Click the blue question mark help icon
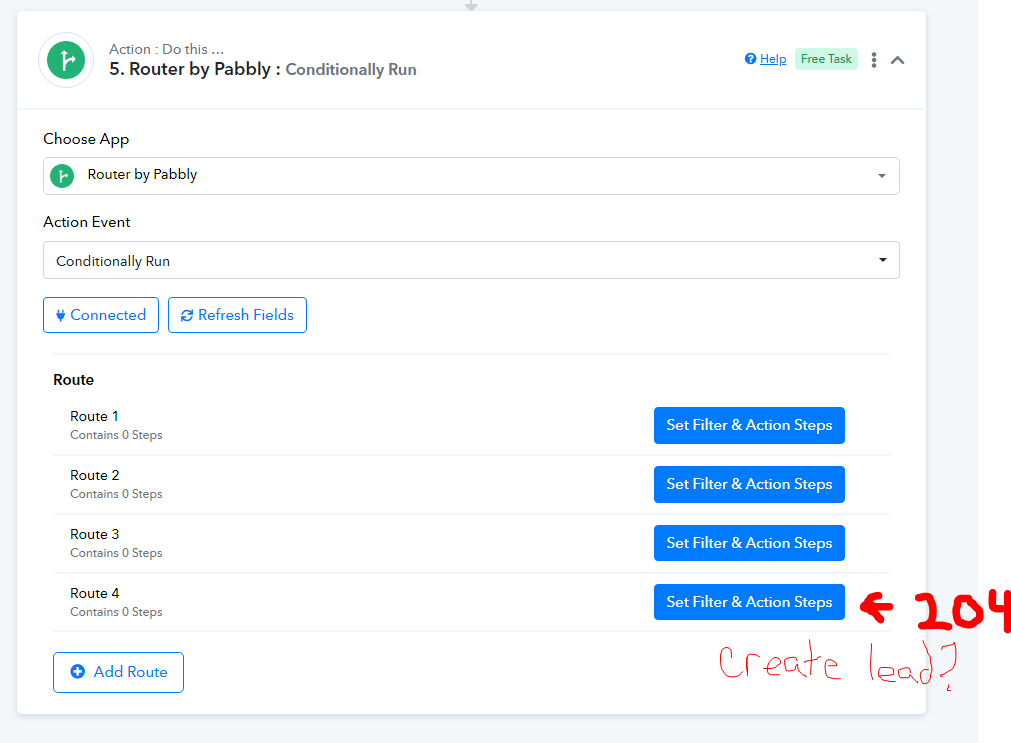 750,59
